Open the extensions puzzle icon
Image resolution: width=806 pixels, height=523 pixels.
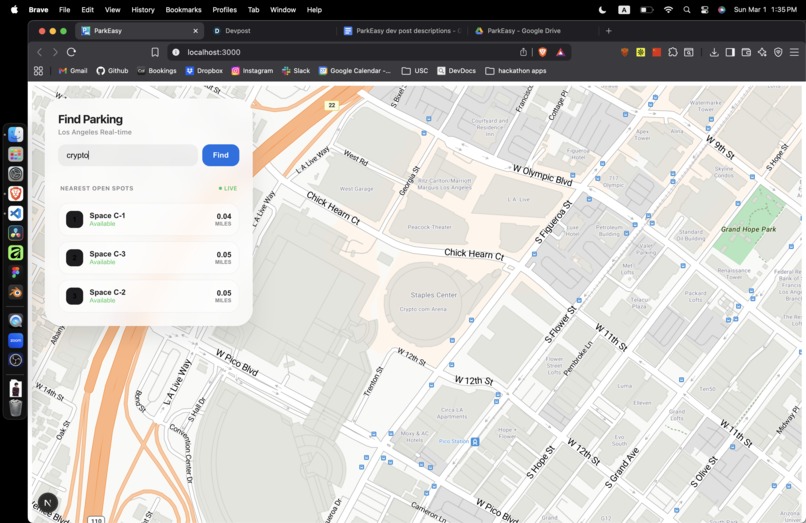pyautogui.click(x=673, y=52)
